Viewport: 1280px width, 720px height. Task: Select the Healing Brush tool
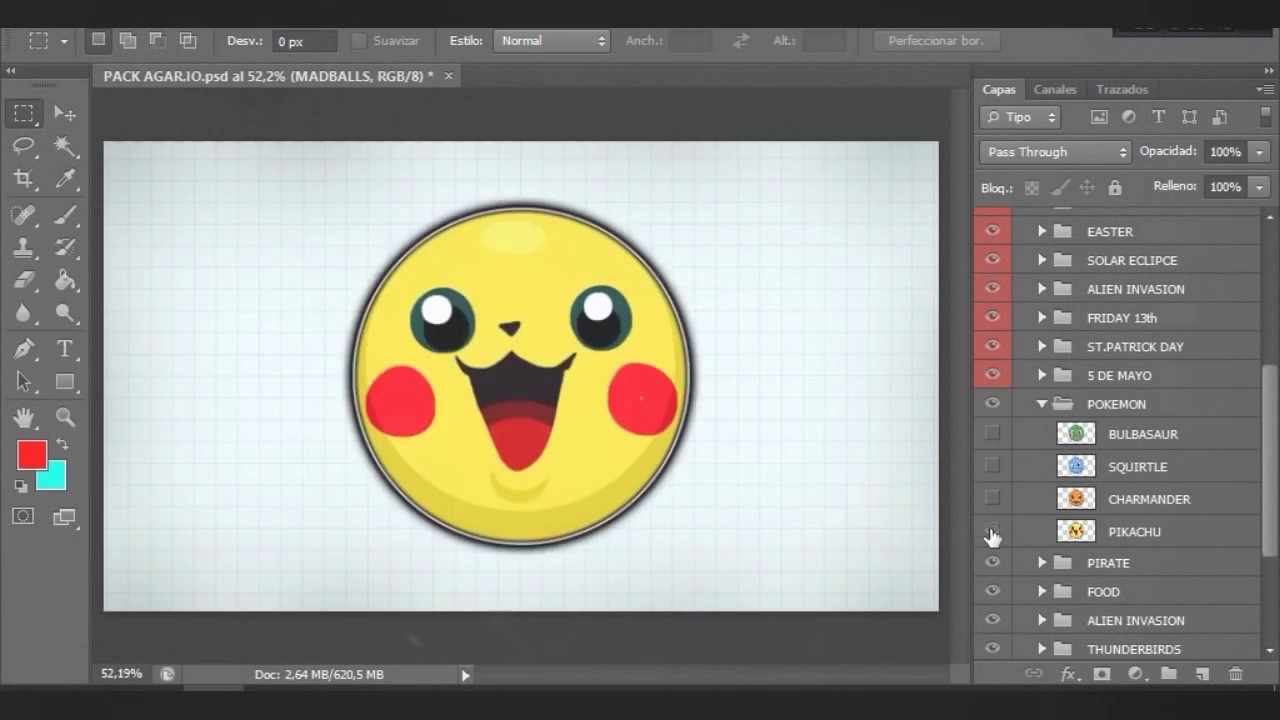click(x=24, y=214)
